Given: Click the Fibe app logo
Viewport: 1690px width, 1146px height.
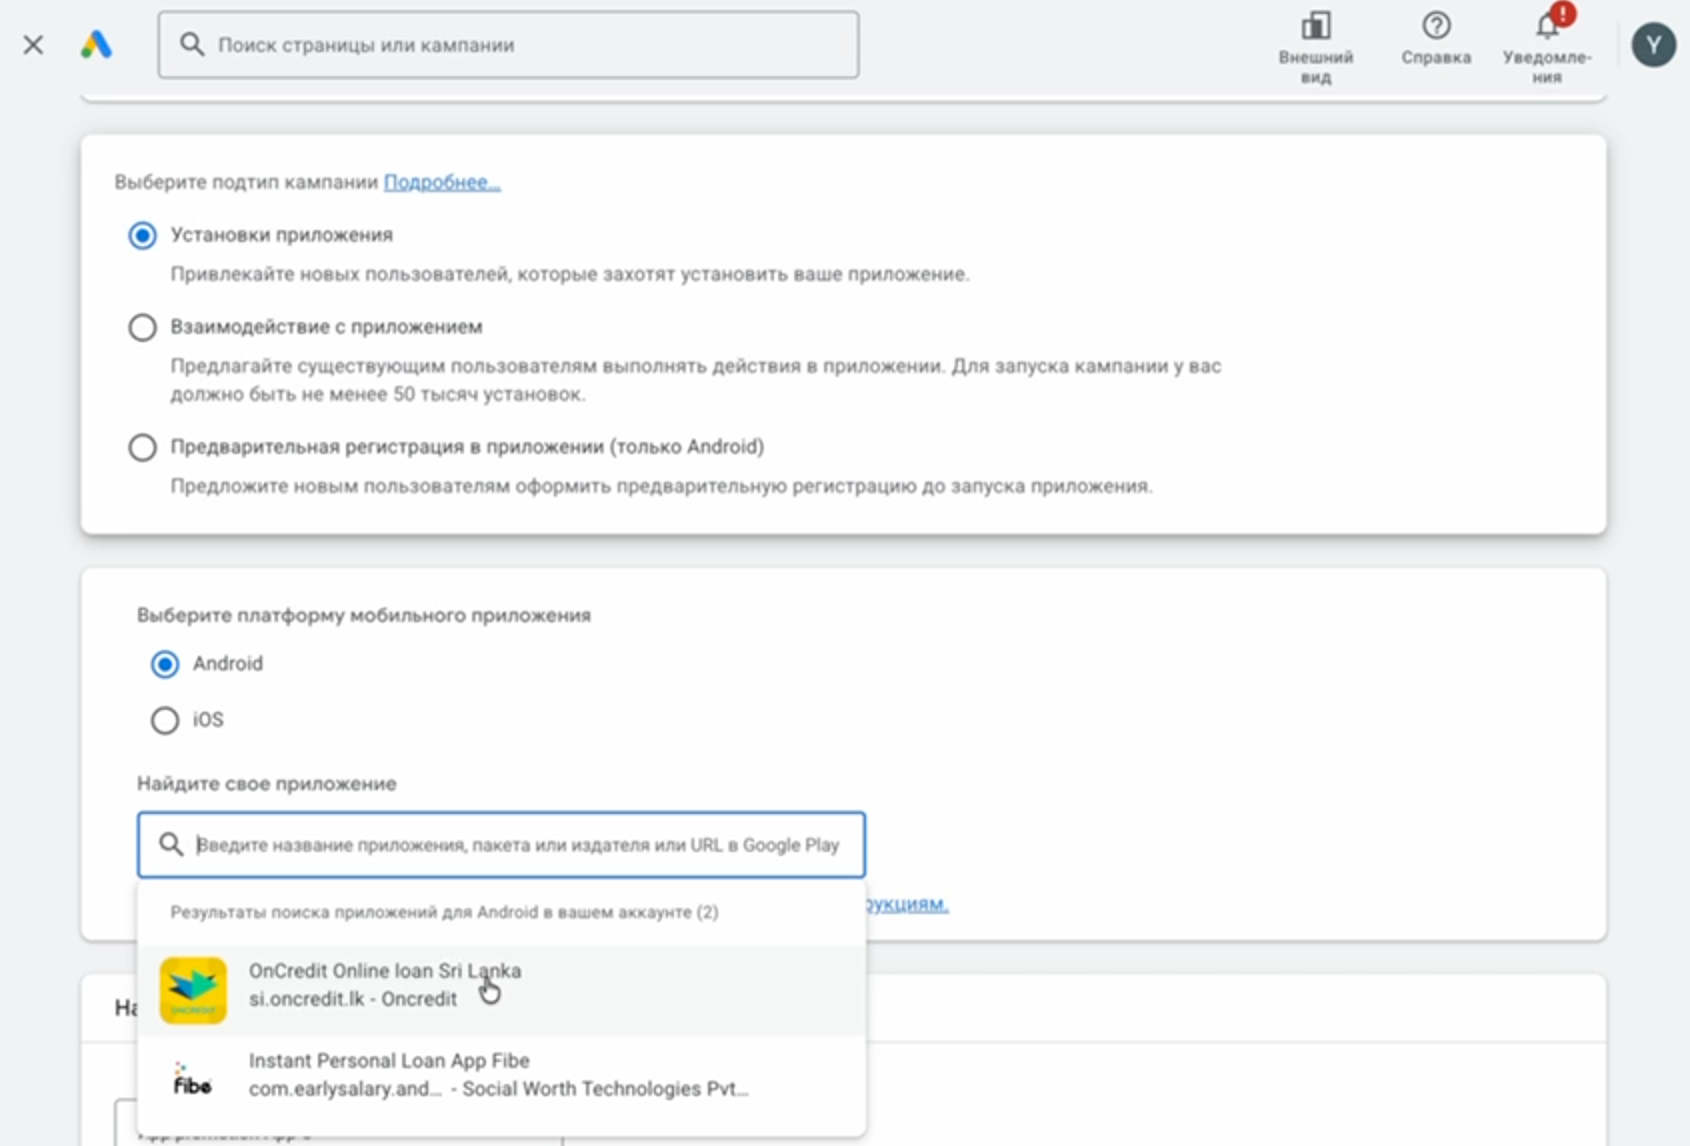Looking at the screenshot, I should 193,1079.
